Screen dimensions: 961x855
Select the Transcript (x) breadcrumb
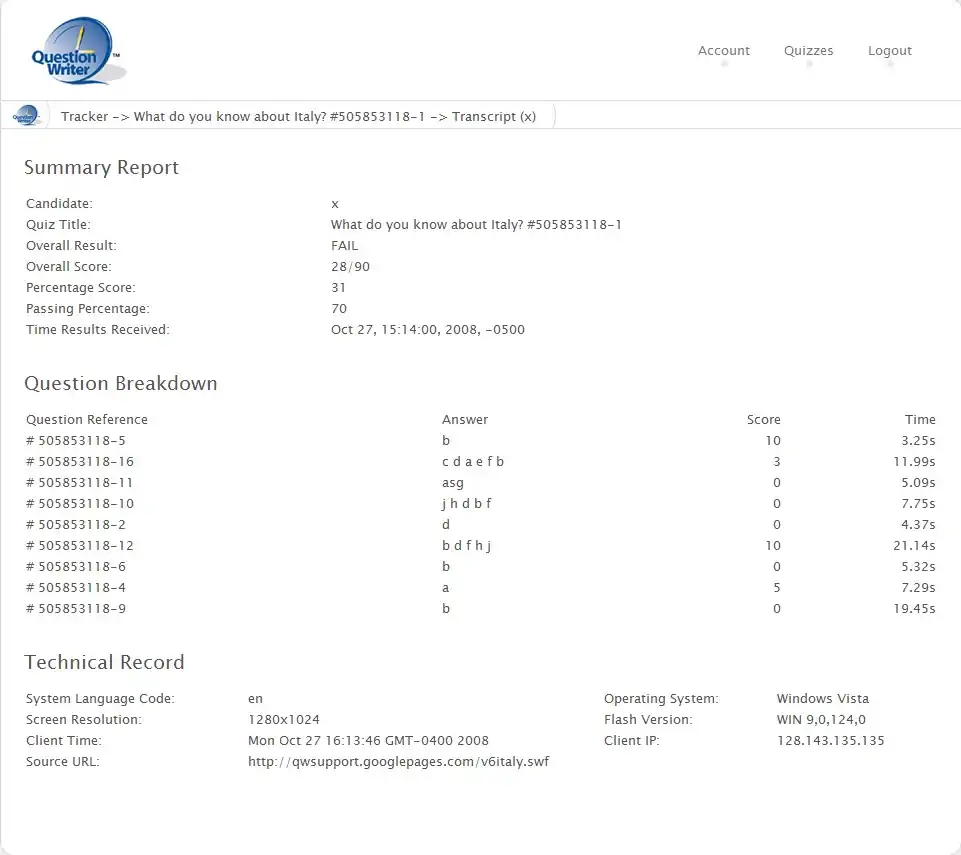pyautogui.click(x=493, y=117)
